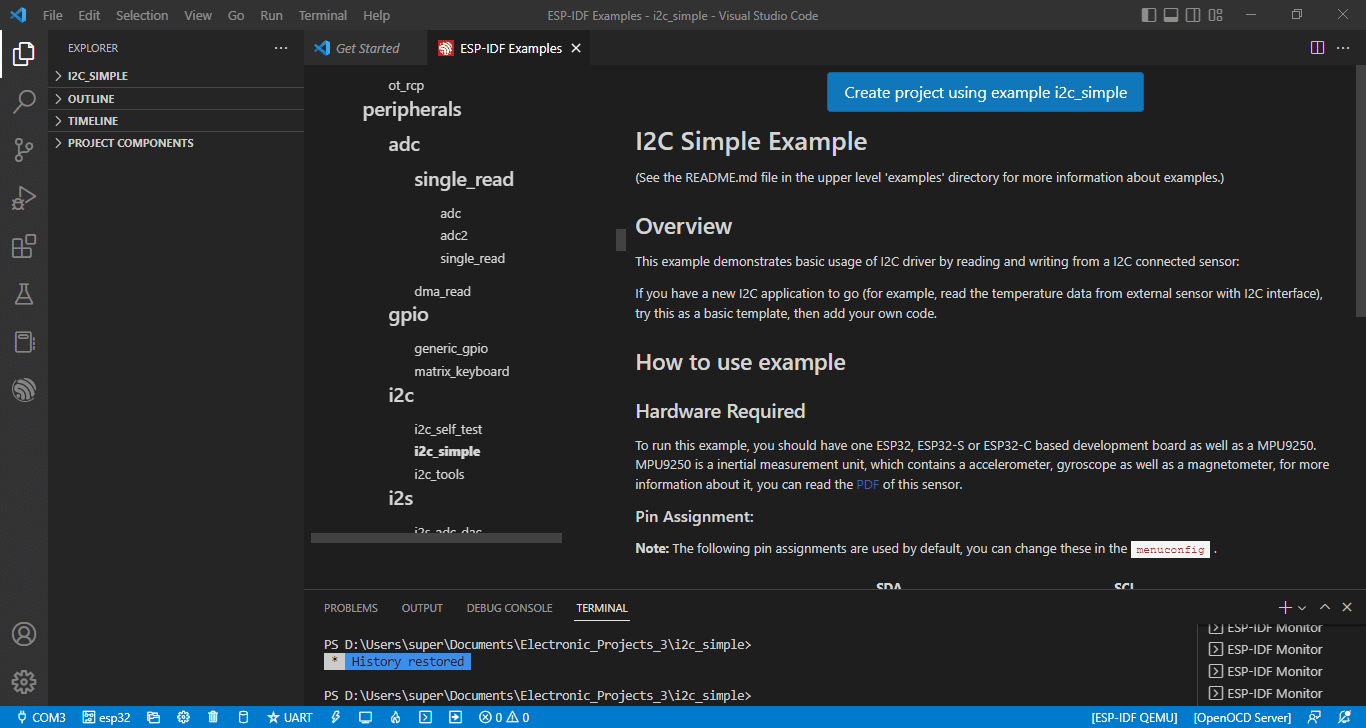Open the Run menu

click(271, 15)
